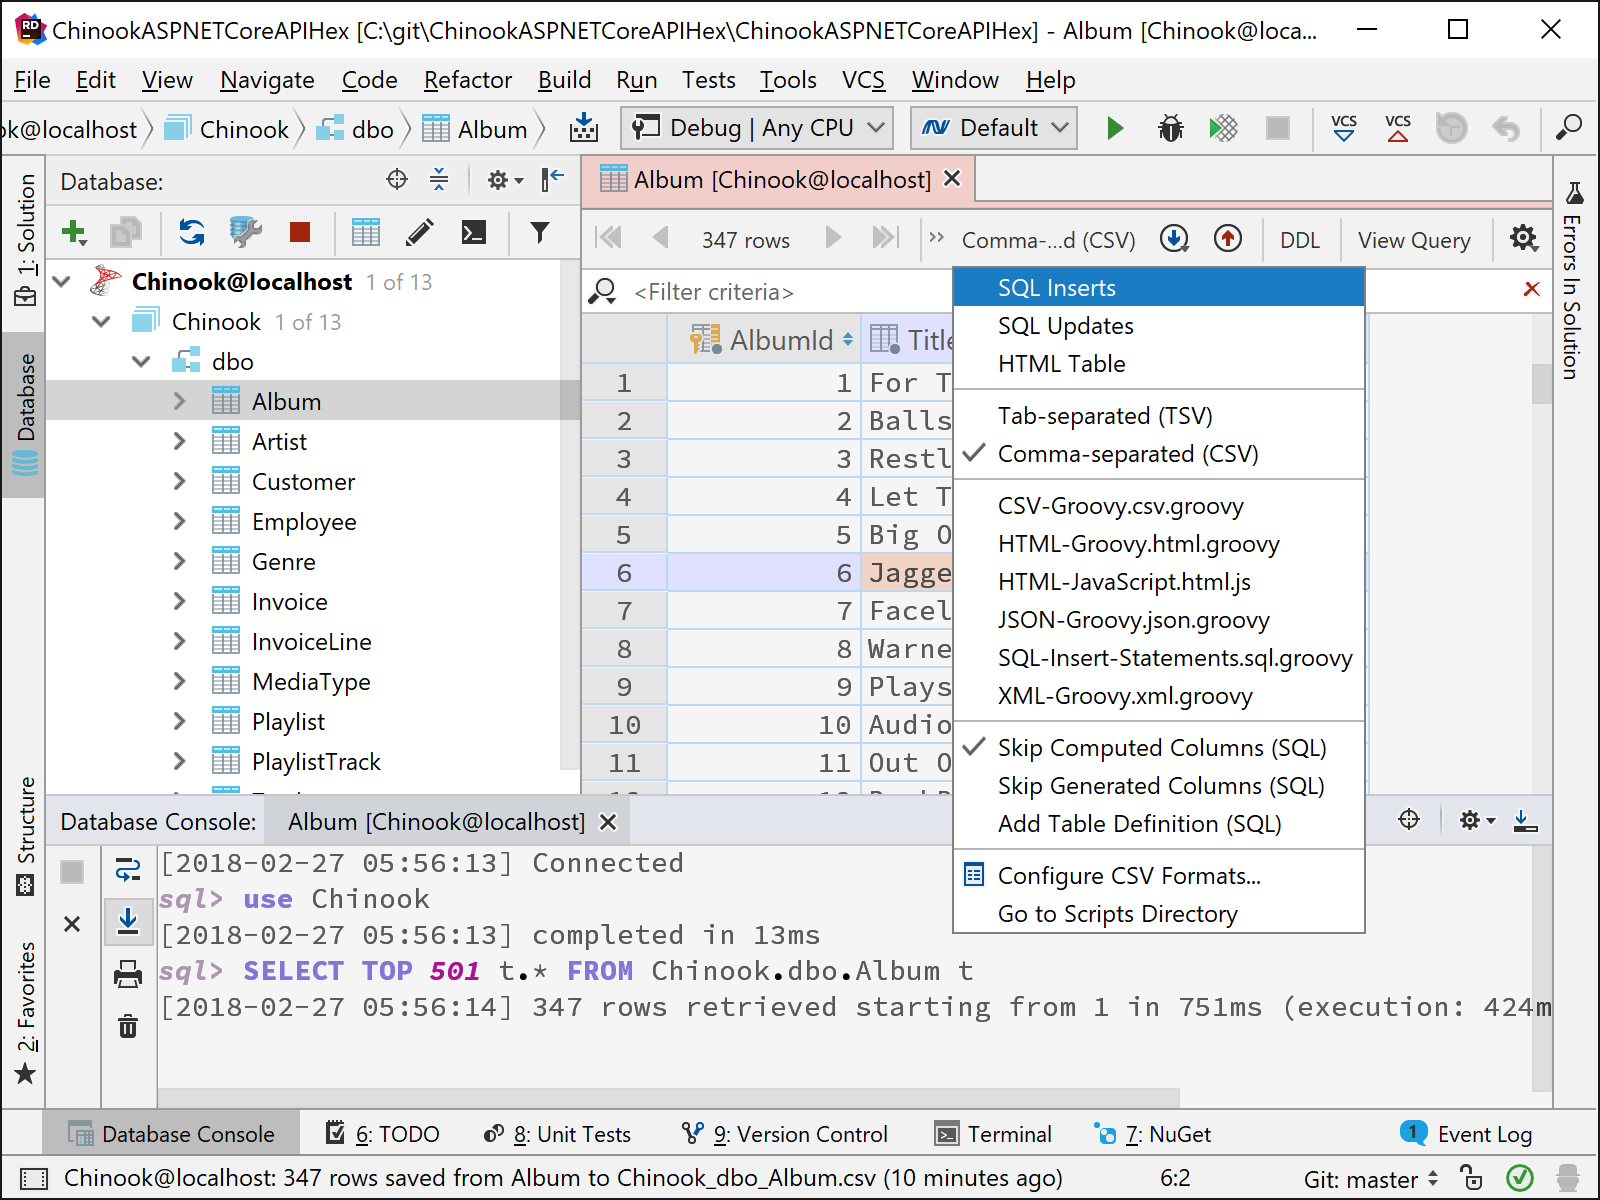Print console output icon
This screenshot has width=1600, height=1200.
[128, 974]
